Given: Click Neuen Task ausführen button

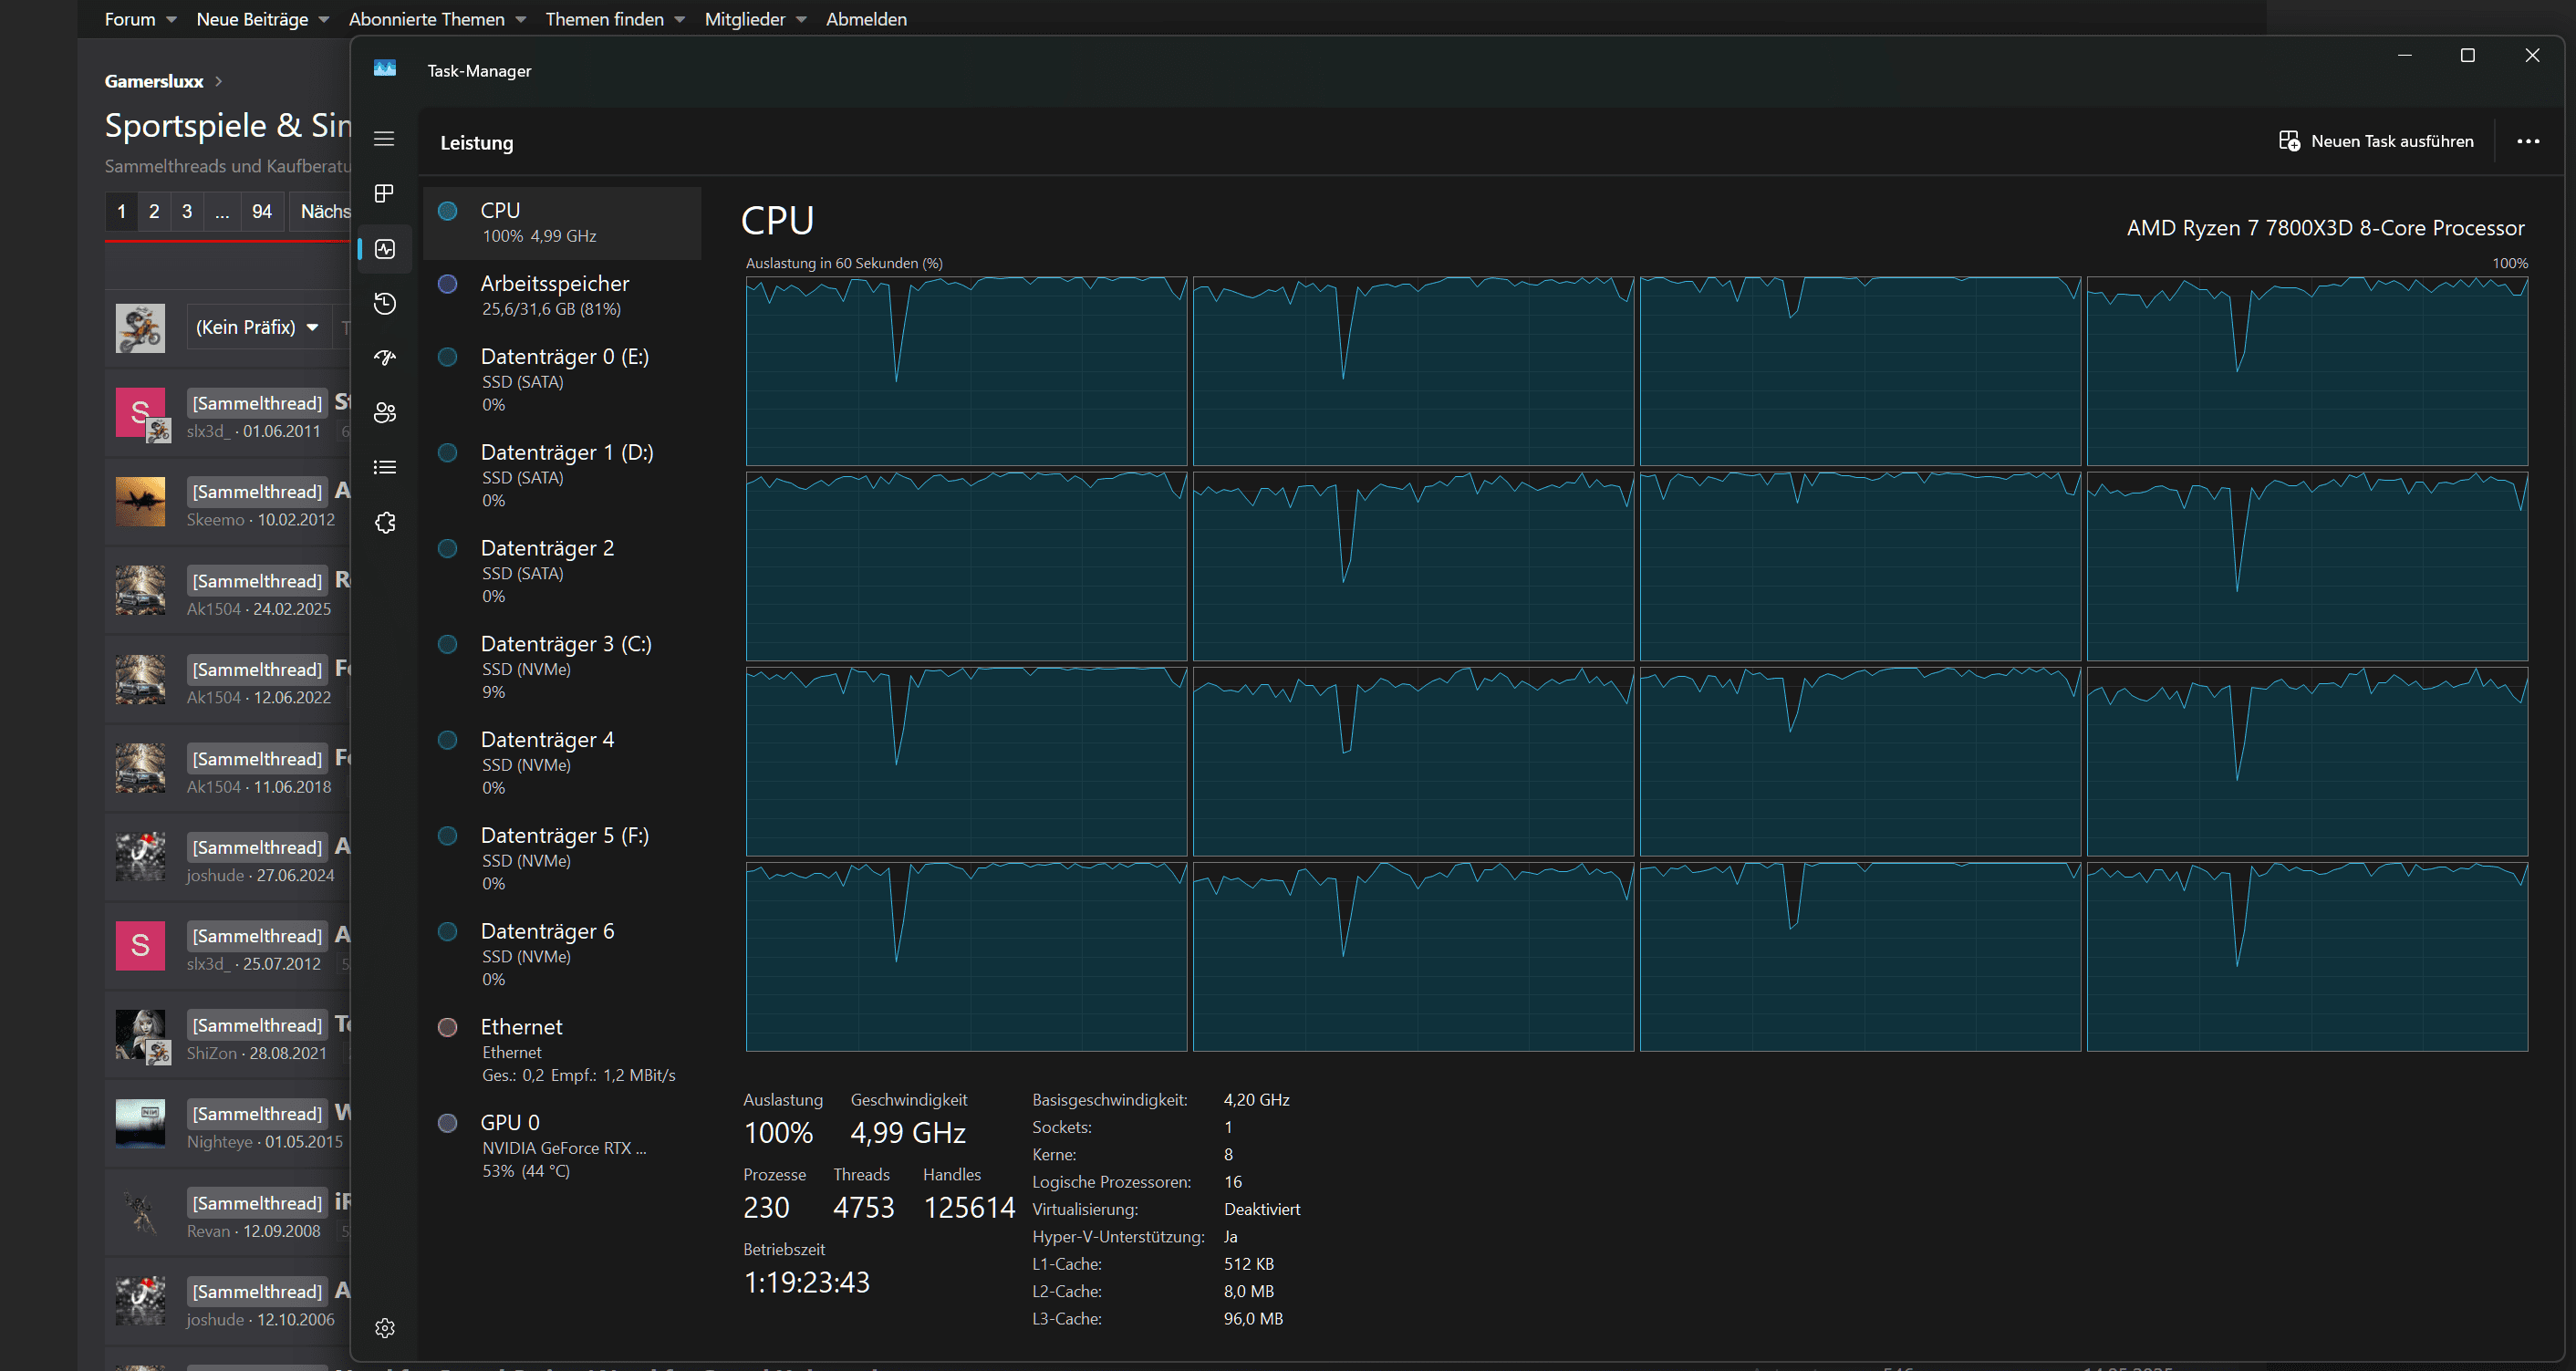Looking at the screenshot, I should (x=2376, y=142).
